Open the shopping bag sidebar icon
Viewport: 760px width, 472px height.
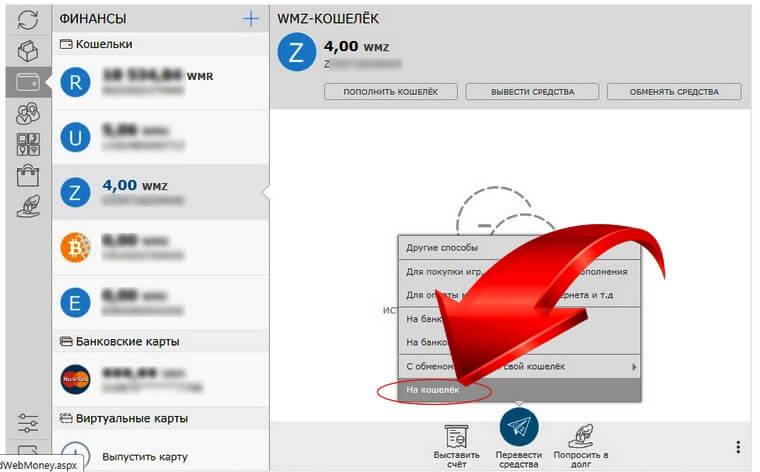click(x=28, y=175)
